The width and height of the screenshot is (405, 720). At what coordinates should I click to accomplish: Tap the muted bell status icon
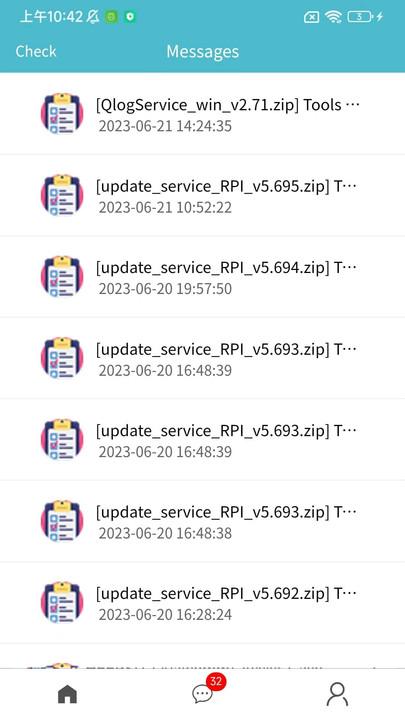93,17
